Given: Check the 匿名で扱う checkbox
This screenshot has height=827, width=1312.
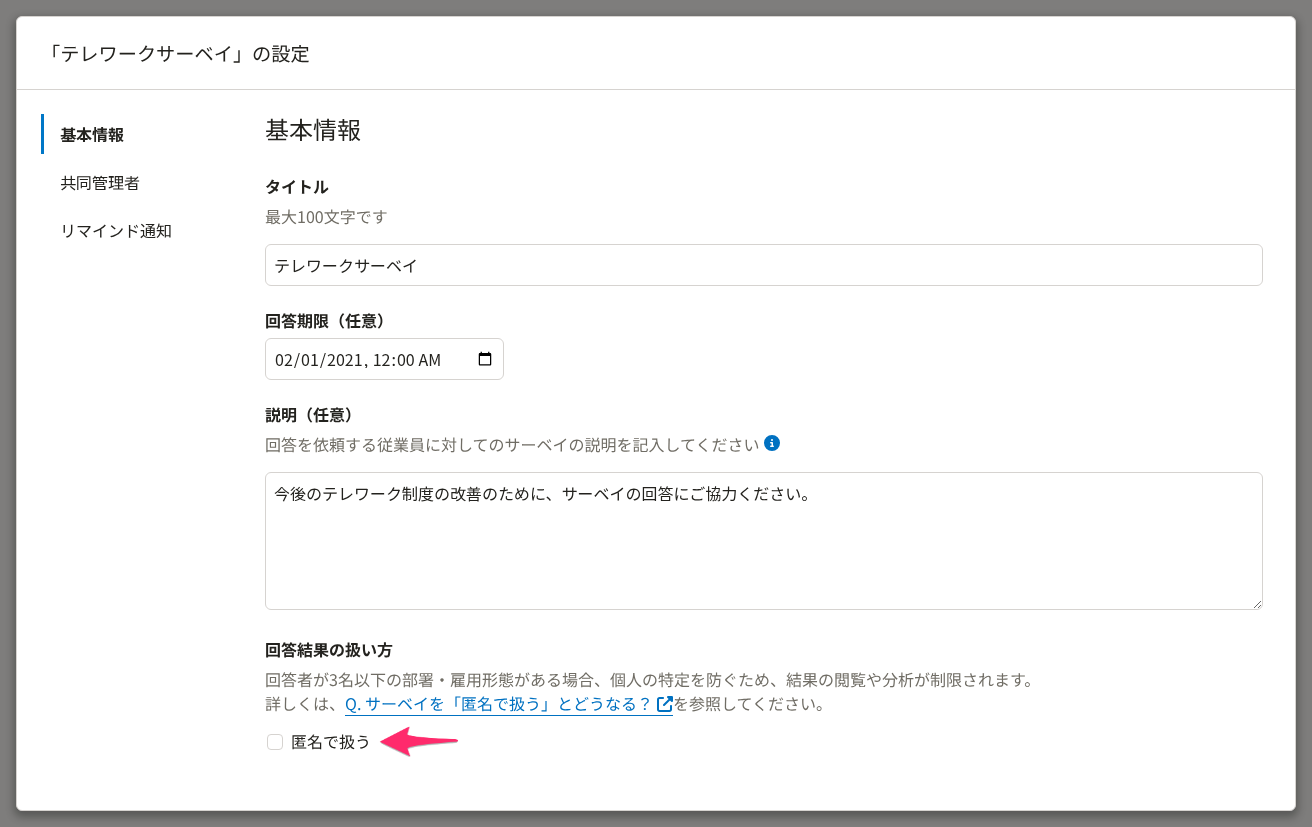Looking at the screenshot, I should (x=275, y=742).
